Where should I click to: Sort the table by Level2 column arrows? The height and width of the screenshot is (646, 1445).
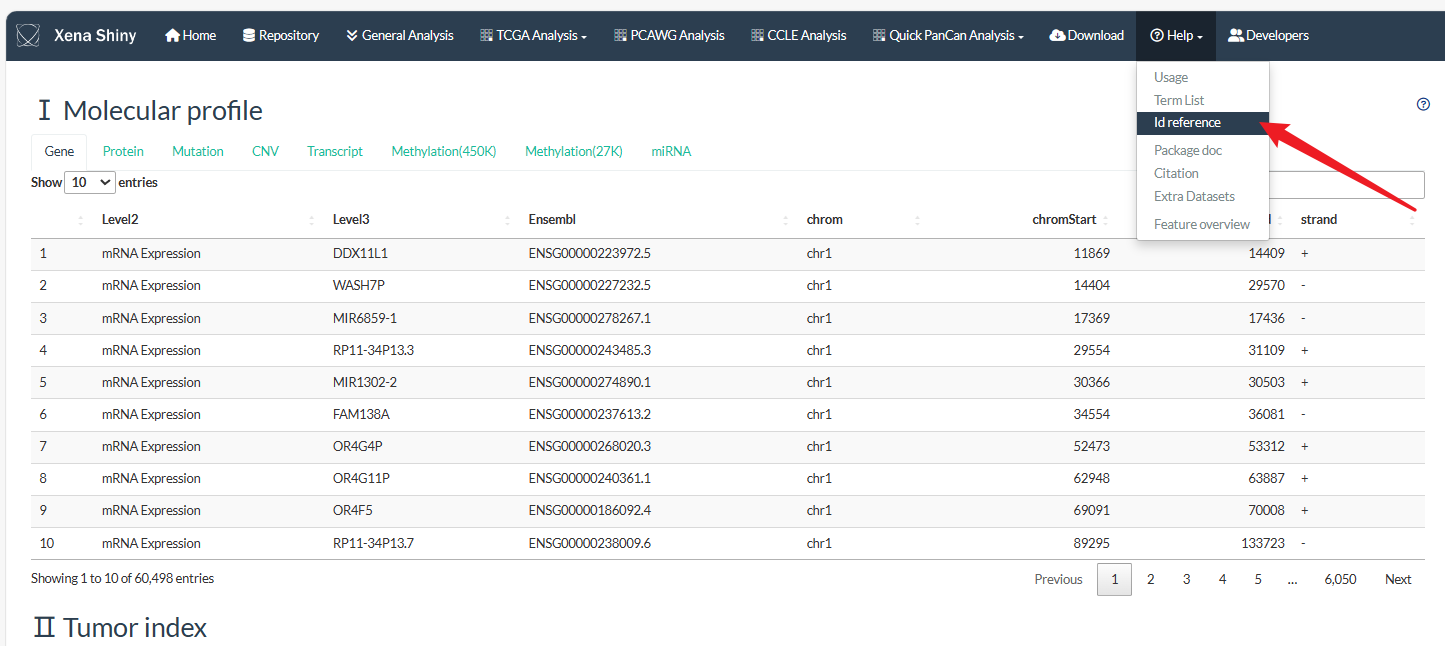(312, 220)
